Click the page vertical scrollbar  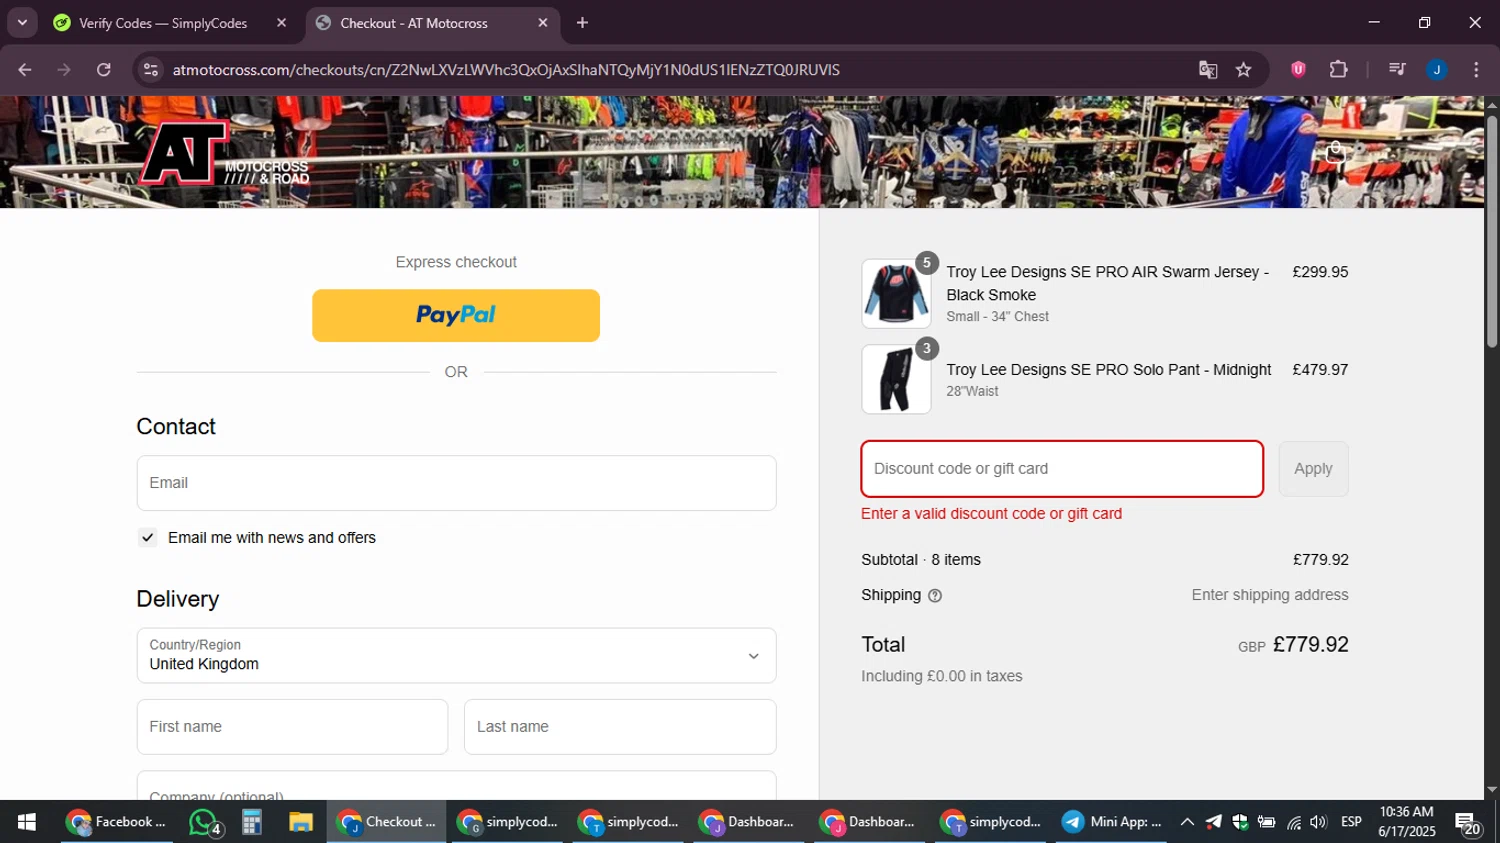pyautogui.click(x=1491, y=232)
